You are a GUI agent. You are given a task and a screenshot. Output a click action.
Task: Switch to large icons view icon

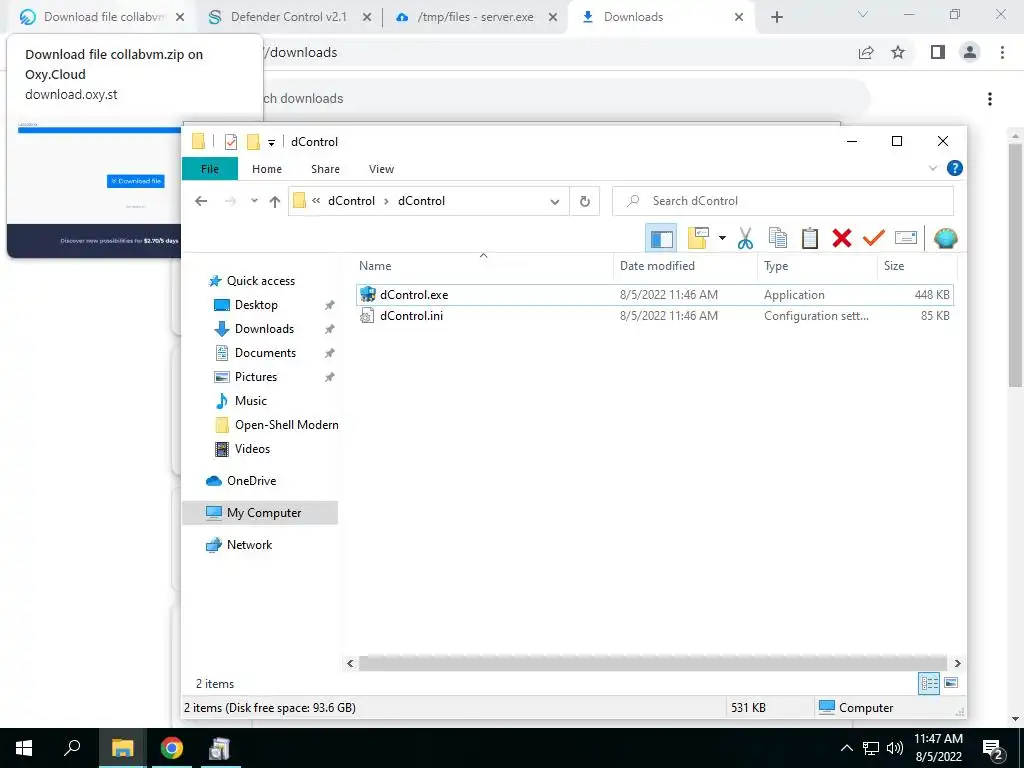coord(951,683)
